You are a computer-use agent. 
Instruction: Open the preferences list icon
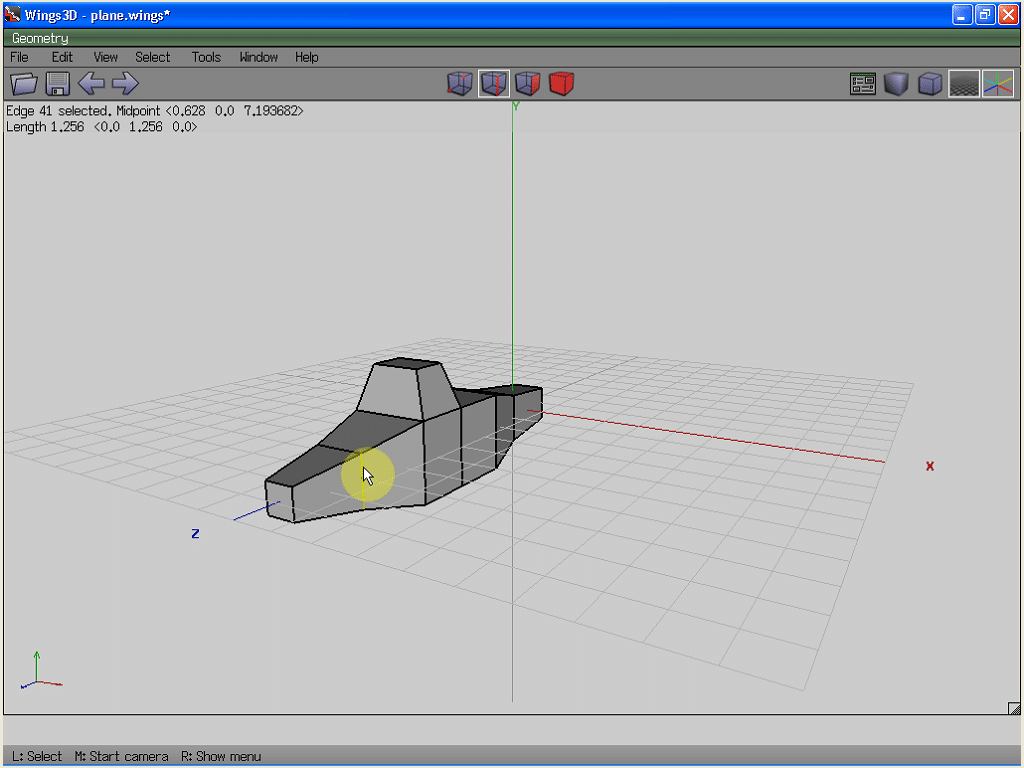point(863,84)
